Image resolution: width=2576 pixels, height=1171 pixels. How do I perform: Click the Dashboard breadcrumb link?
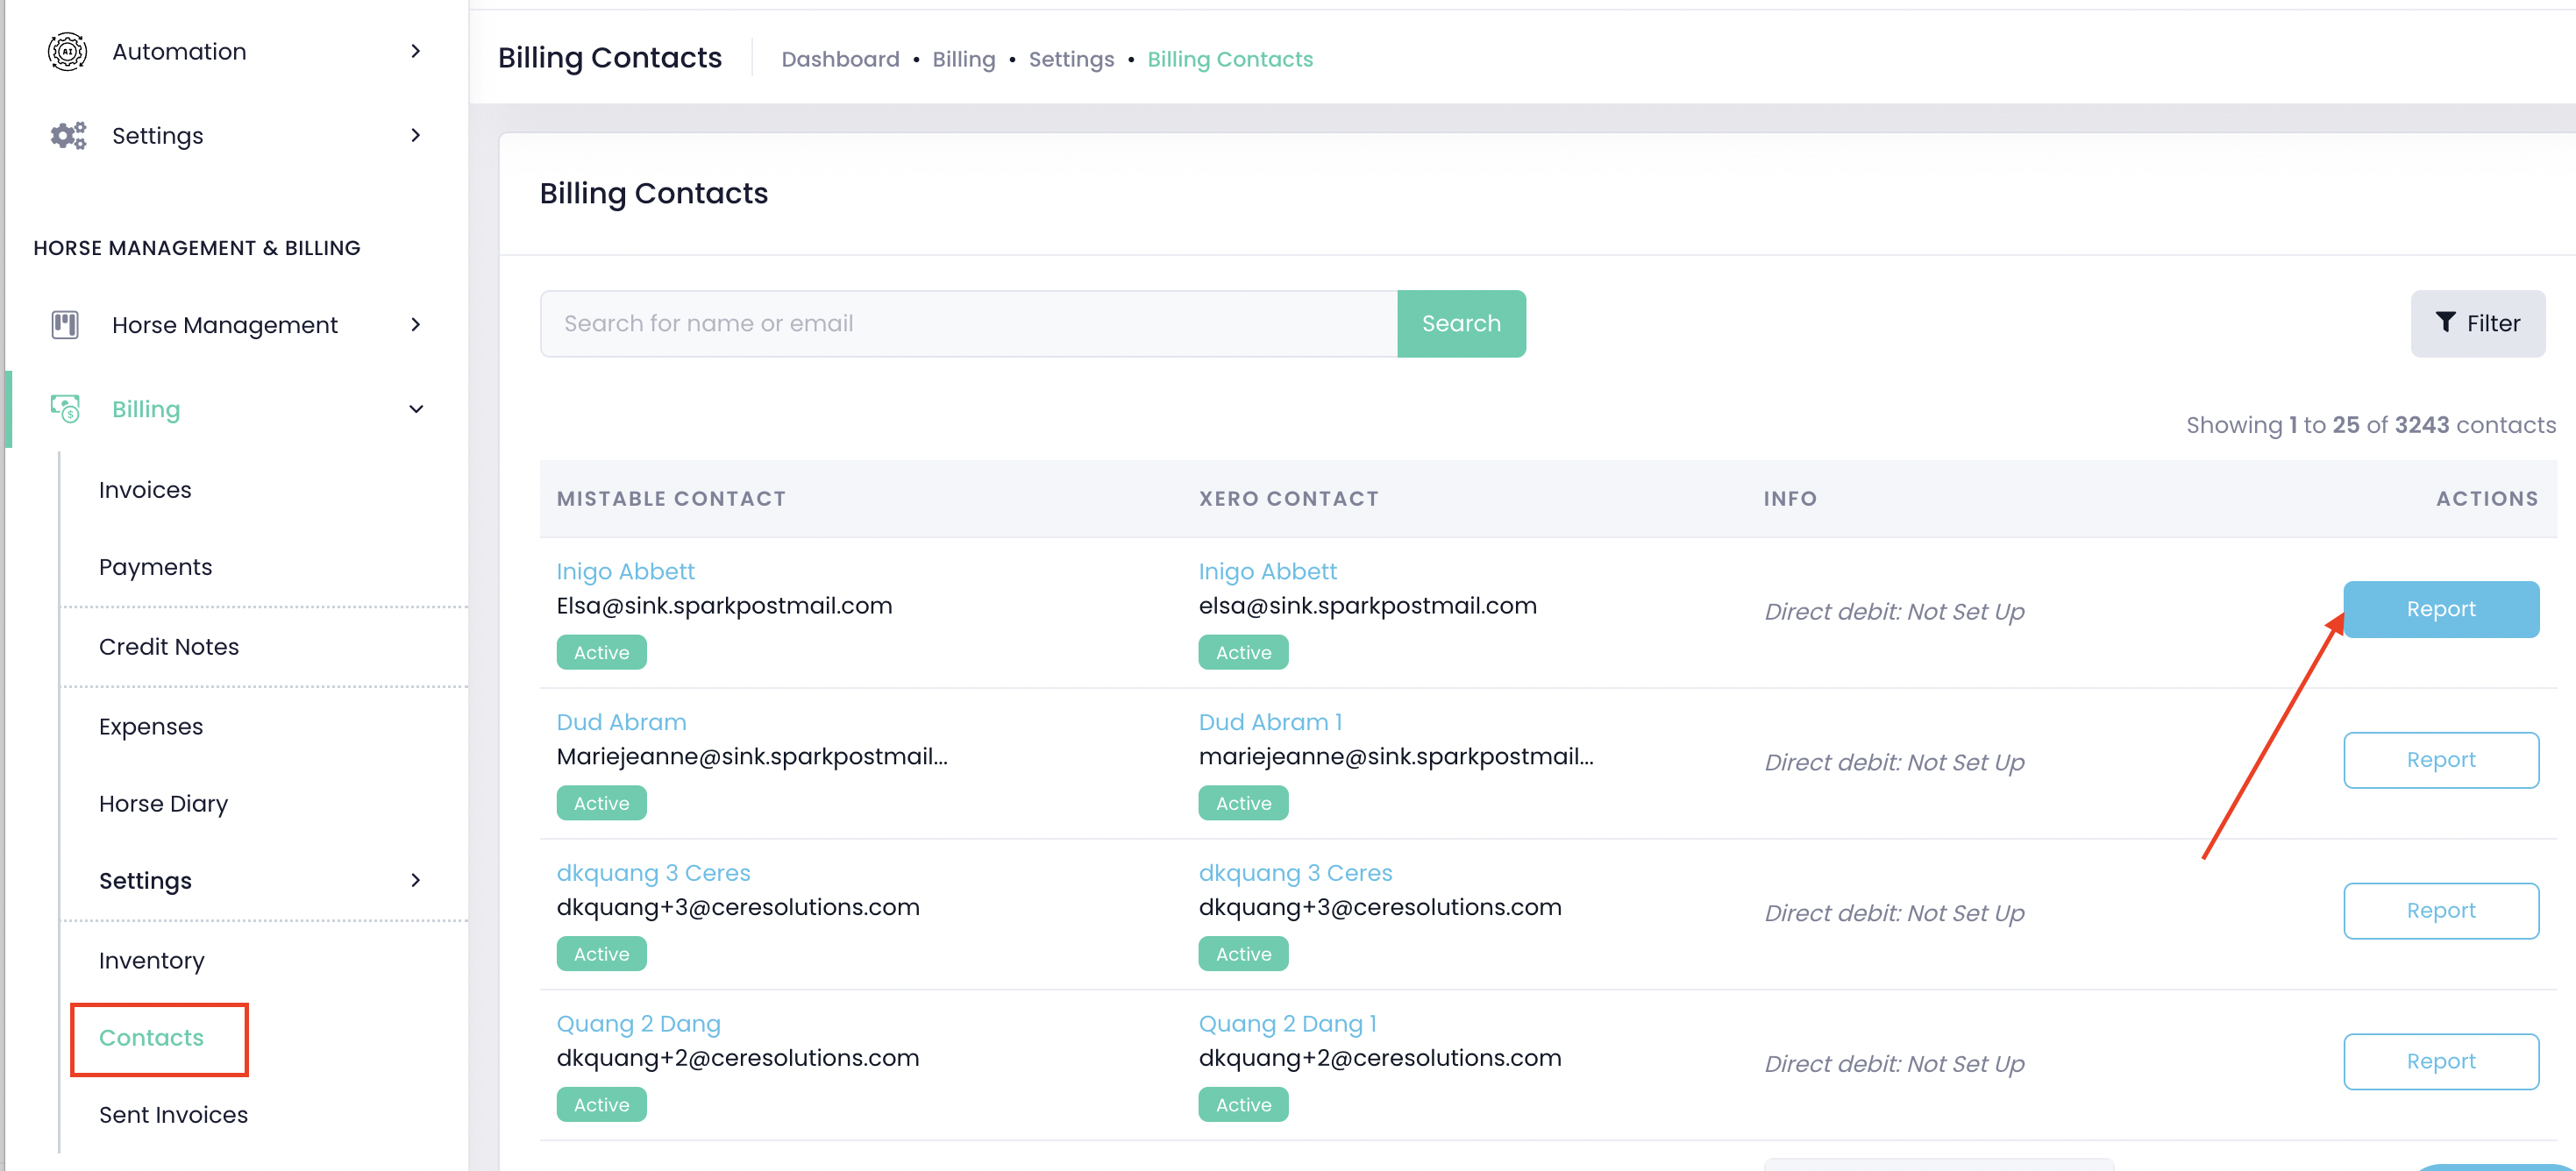click(x=840, y=60)
